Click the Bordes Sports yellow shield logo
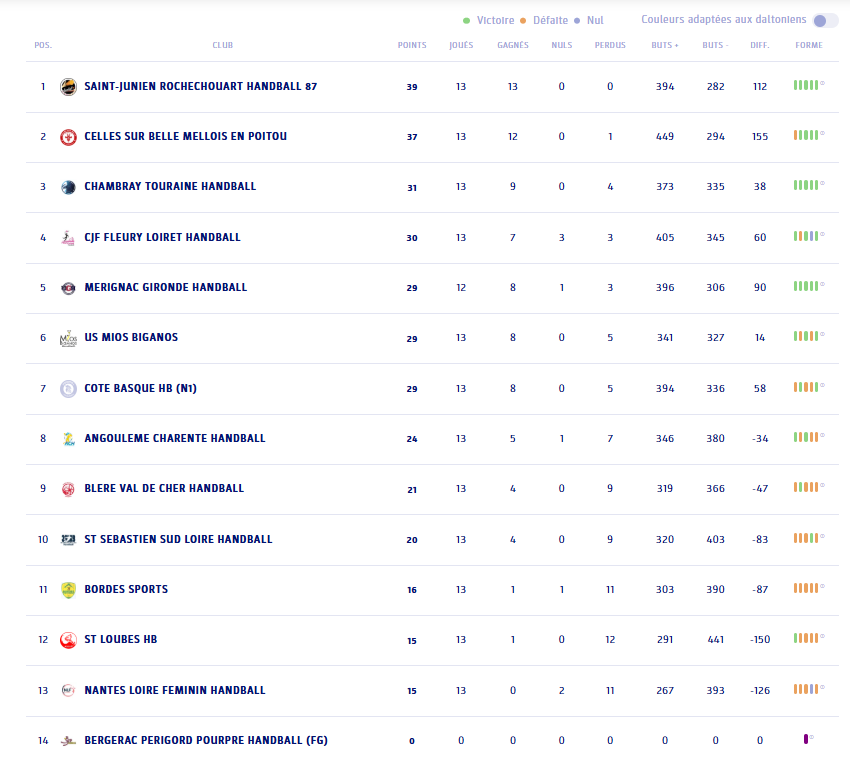The height and width of the screenshot is (782, 850). 68,590
